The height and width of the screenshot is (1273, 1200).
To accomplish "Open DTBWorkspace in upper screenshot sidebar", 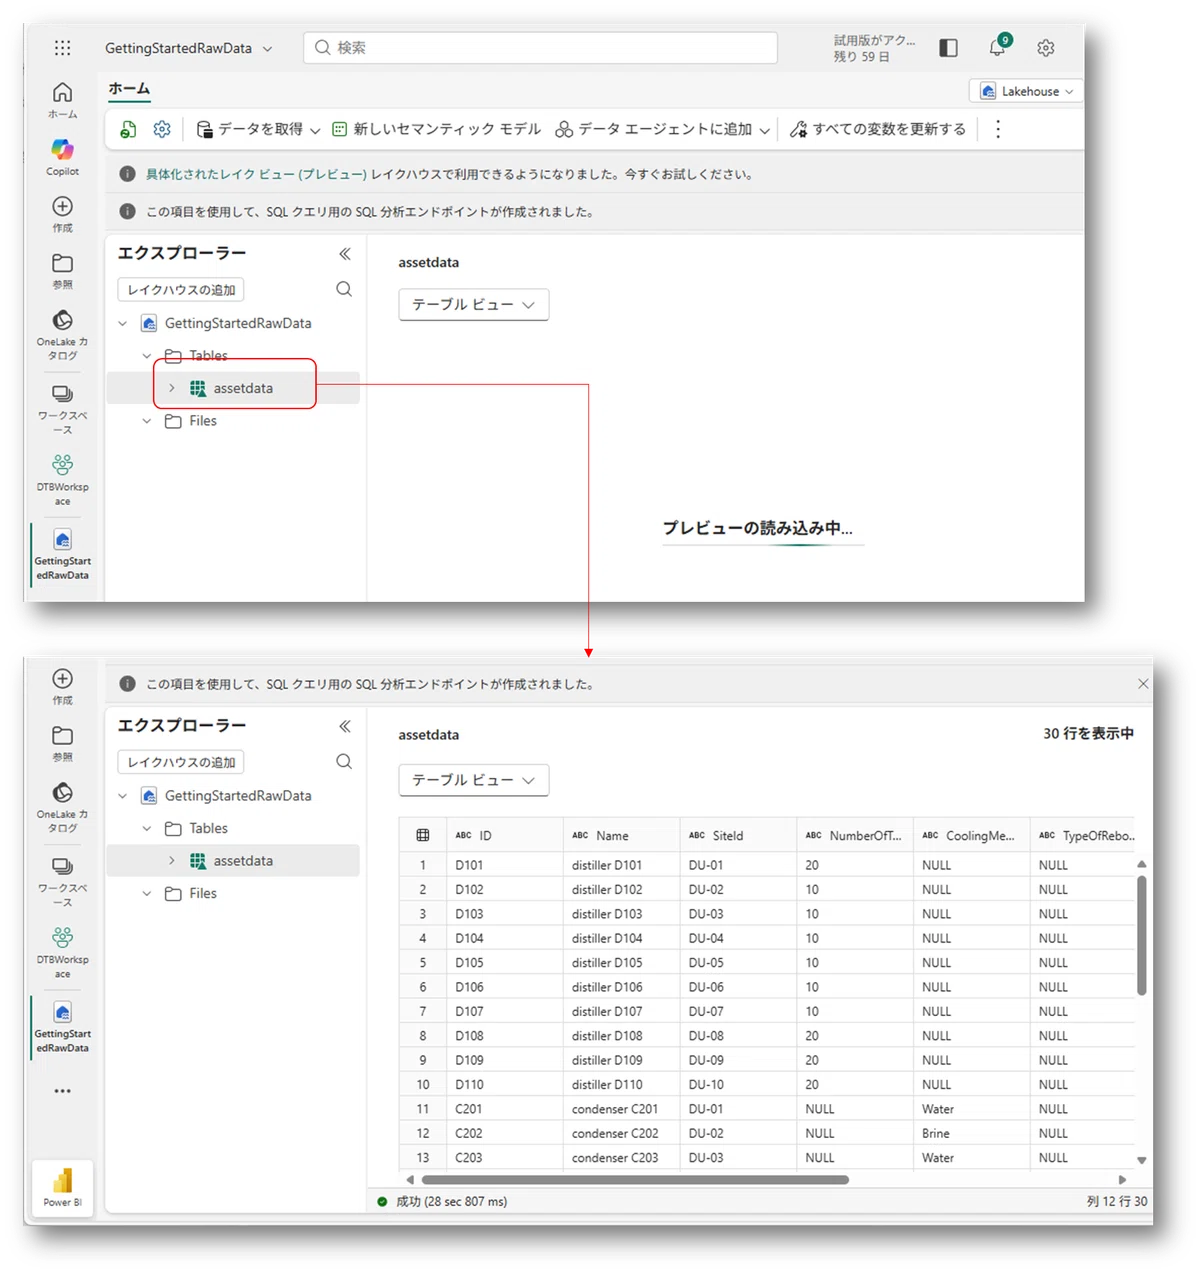I will [x=62, y=480].
